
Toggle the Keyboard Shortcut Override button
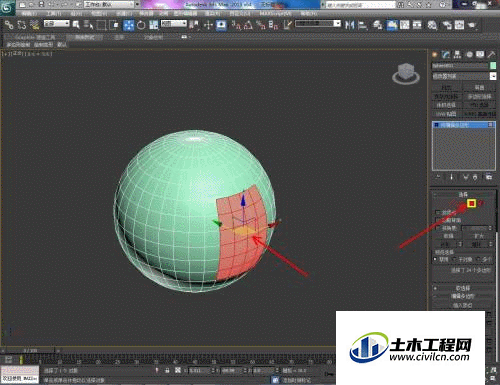click(x=222, y=25)
